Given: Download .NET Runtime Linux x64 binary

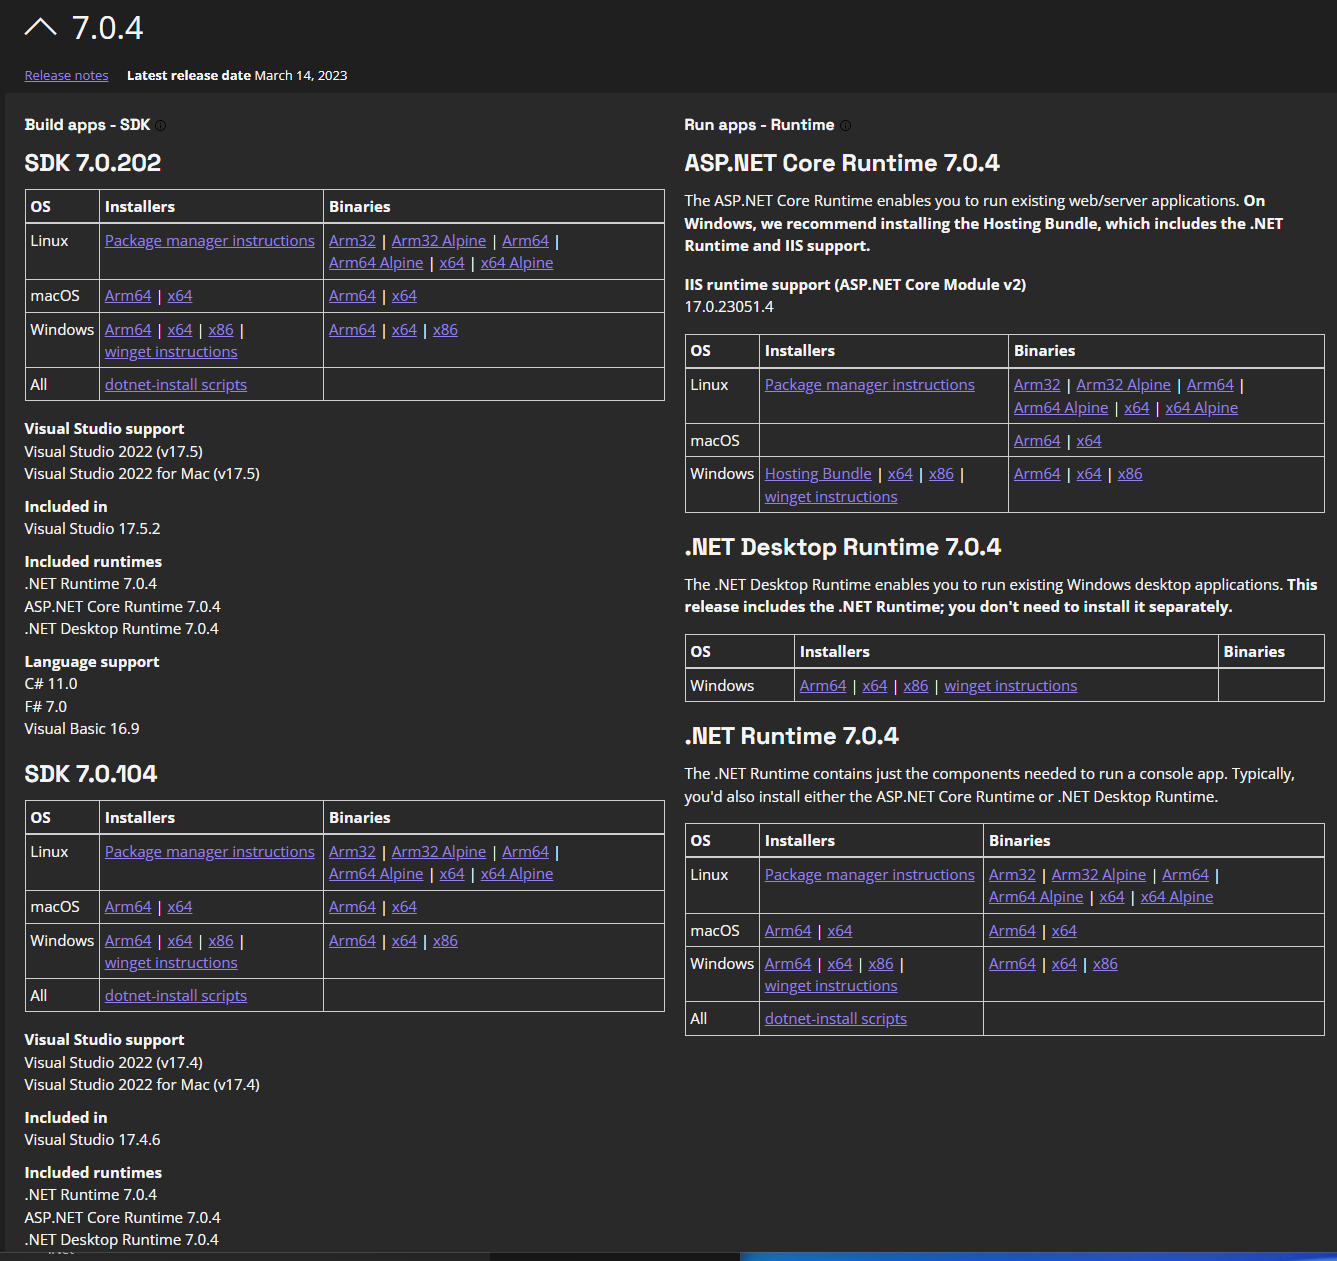Looking at the screenshot, I should click(x=1112, y=897).
